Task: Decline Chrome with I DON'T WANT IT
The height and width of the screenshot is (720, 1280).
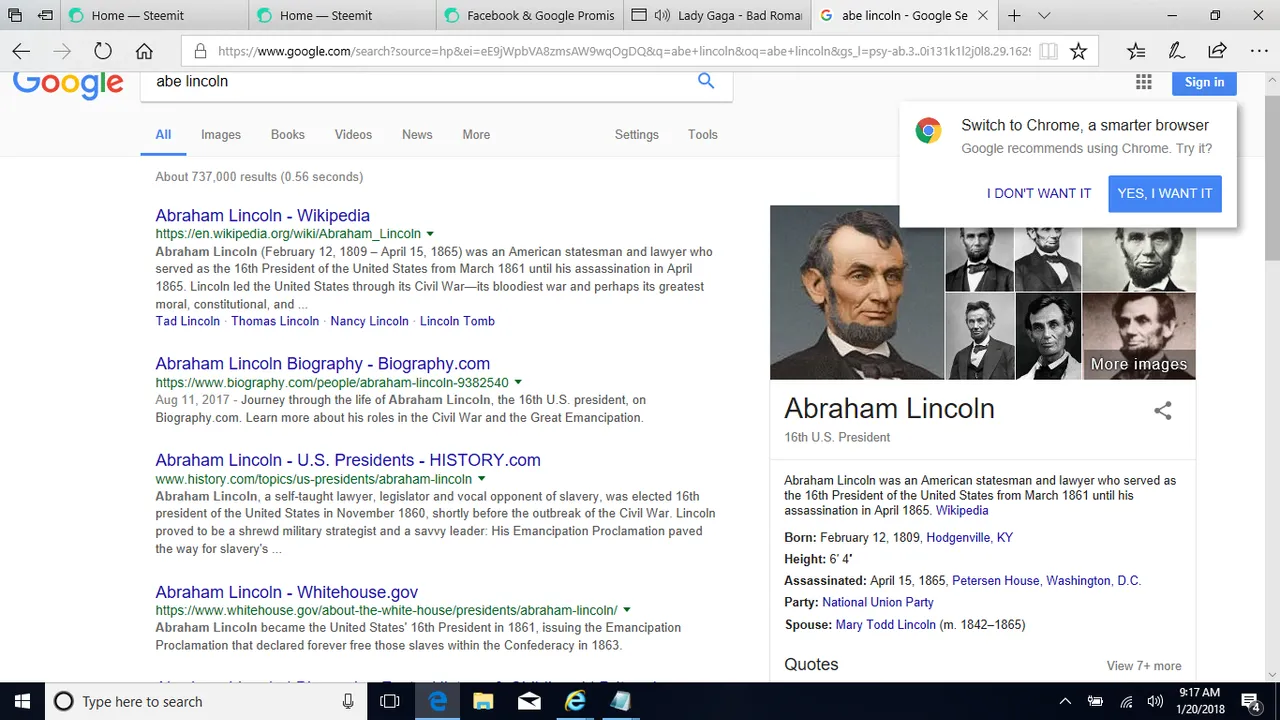Action: [x=1039, y=194]
